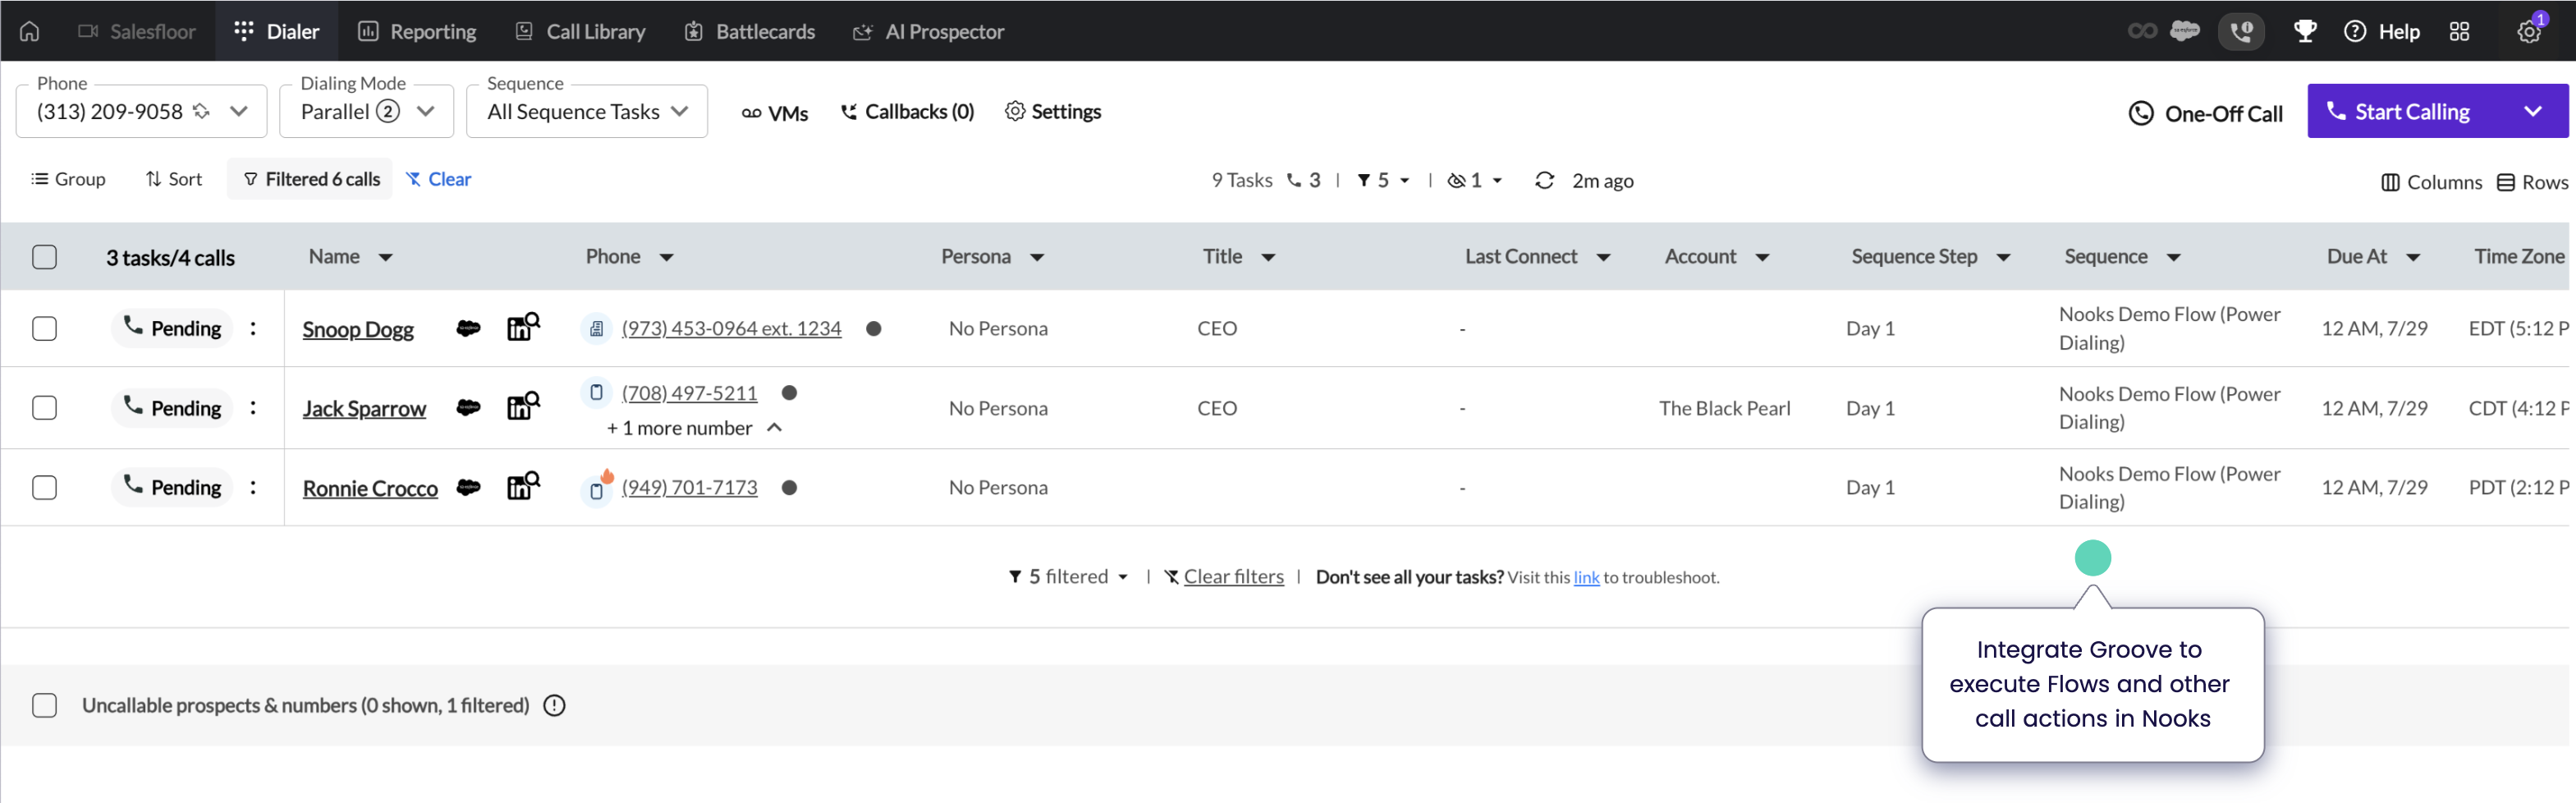Open the Rows options
The width and height of the screenshot is (2576, 803).
pos(2532,182)
